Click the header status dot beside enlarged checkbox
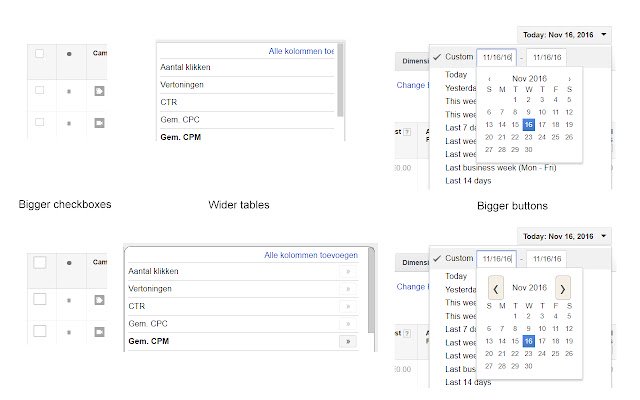Viewport: 640px width, 400px height. [x=69, y=263]
